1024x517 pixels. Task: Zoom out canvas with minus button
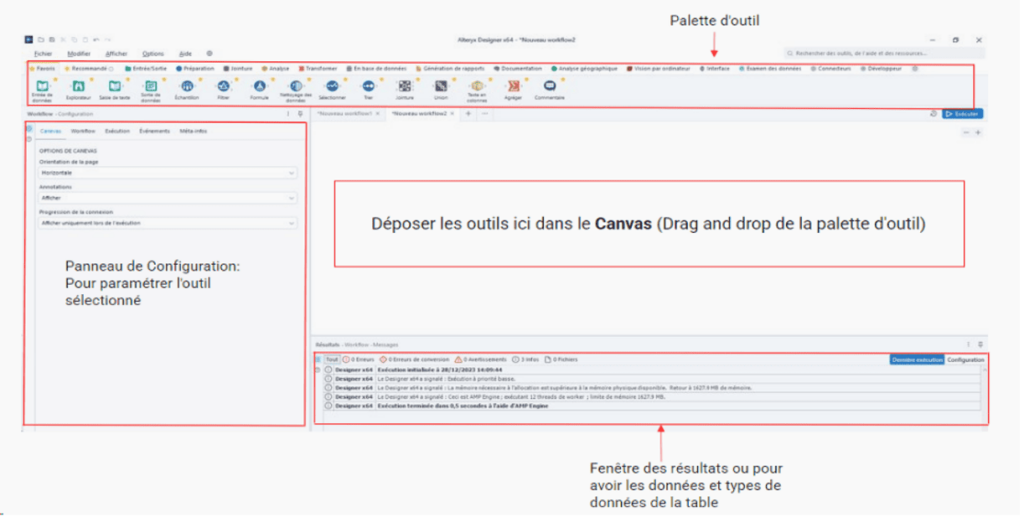click(x=966, y=133)
